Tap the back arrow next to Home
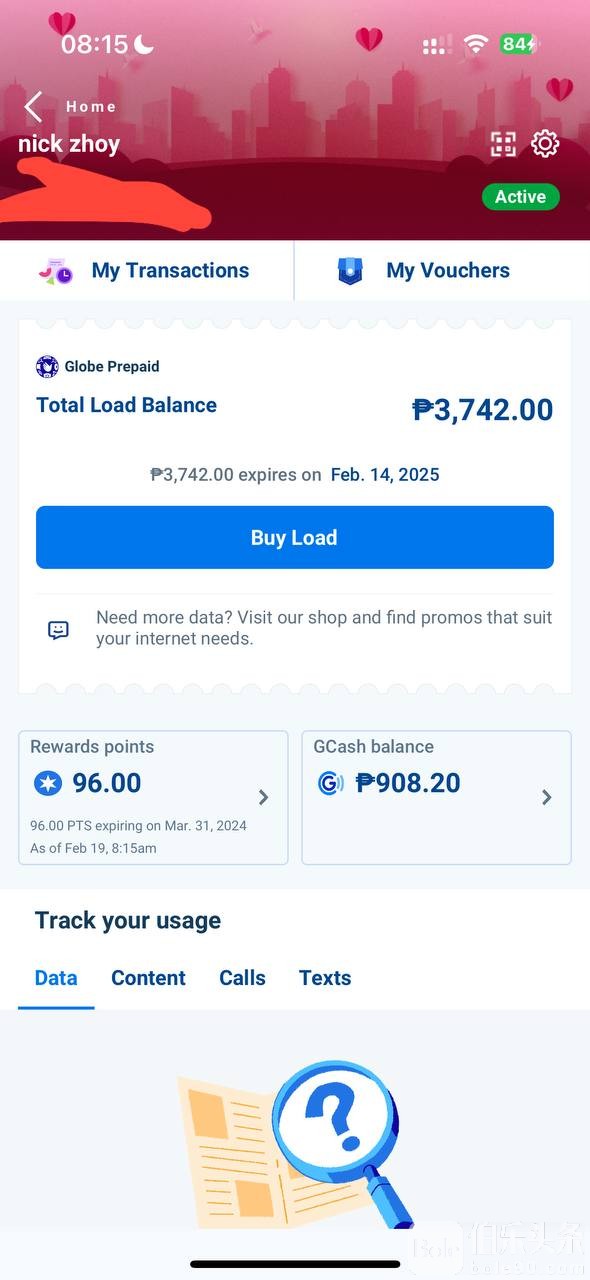Screen dimensions: 590x1280 click(34, 106)
